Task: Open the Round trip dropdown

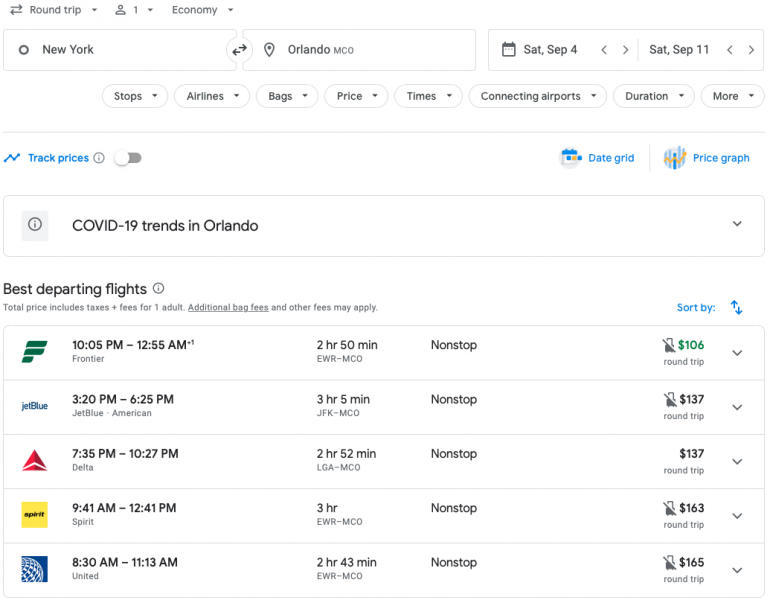Action: tap(54, 10)
